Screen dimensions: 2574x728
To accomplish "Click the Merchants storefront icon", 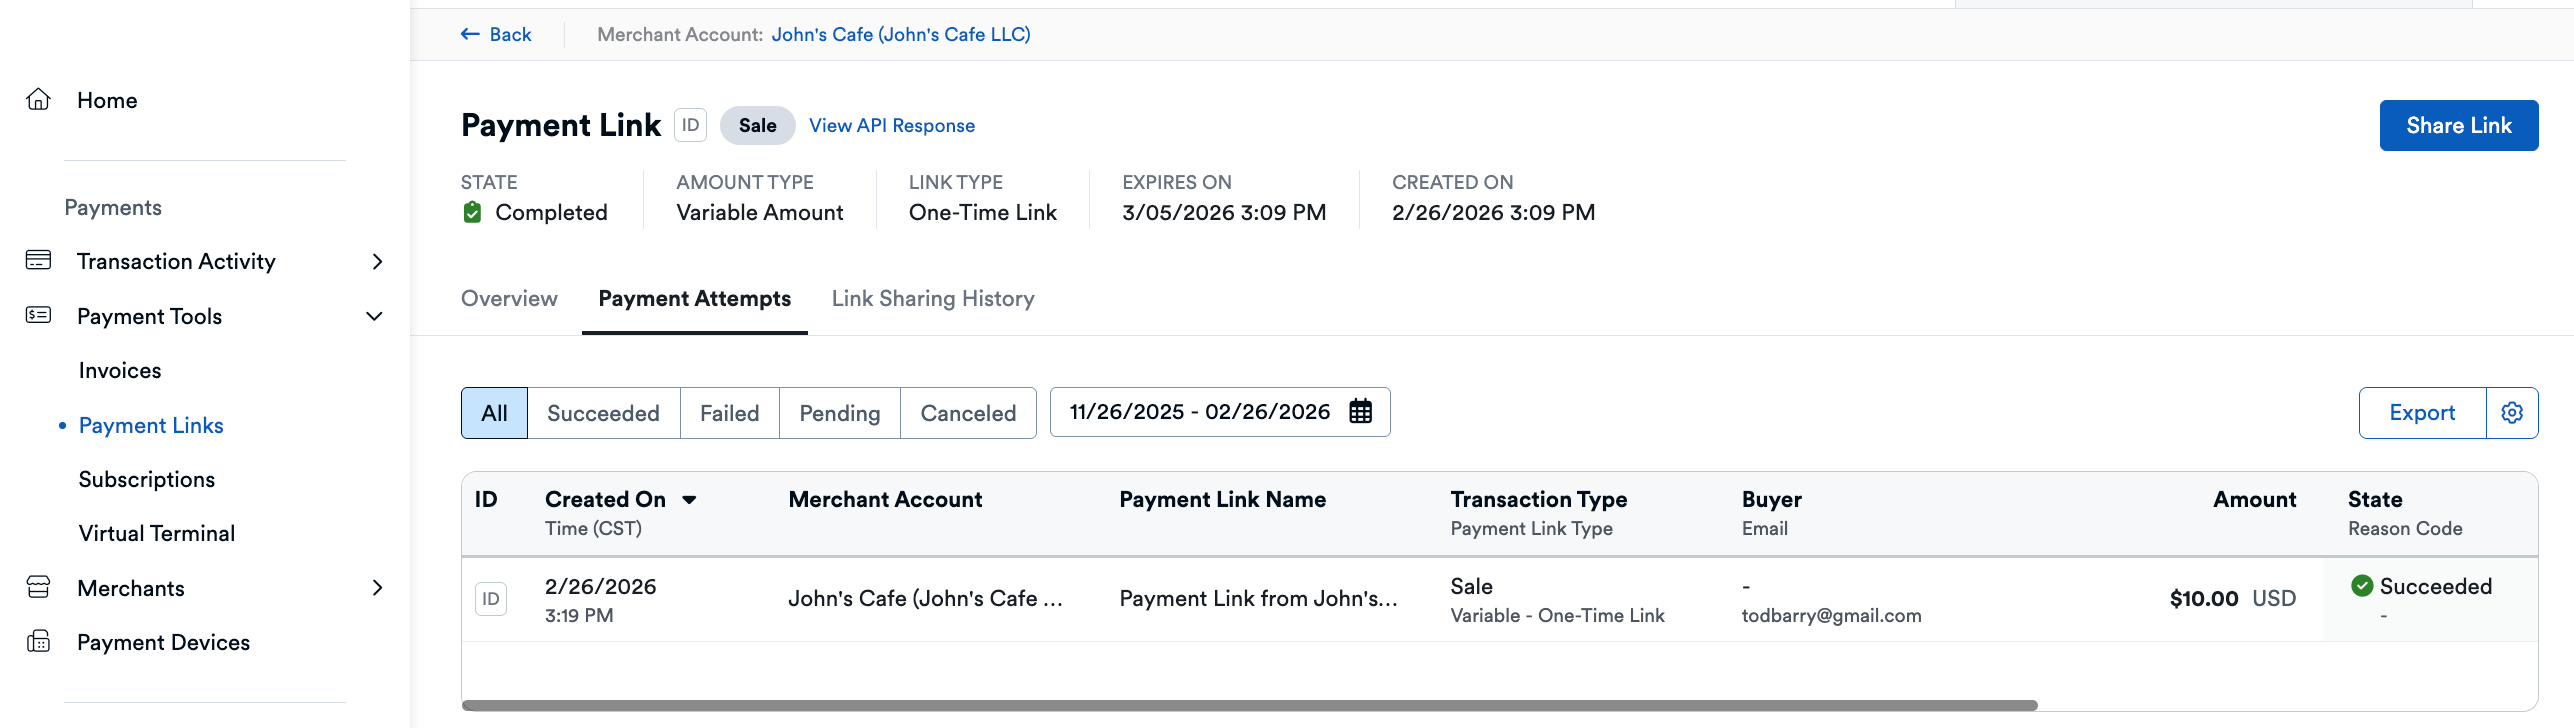I will click(x=38, y=588).
